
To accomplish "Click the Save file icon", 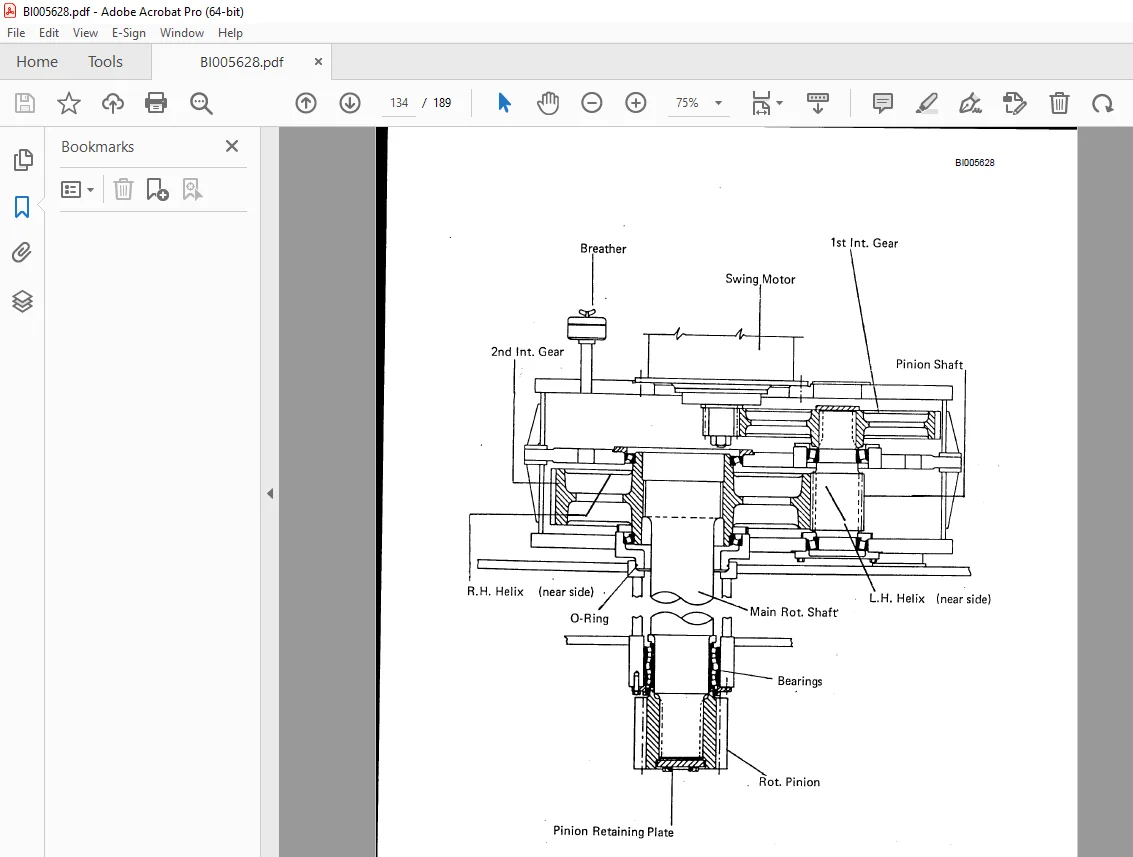I will click(x=25, y=103).
